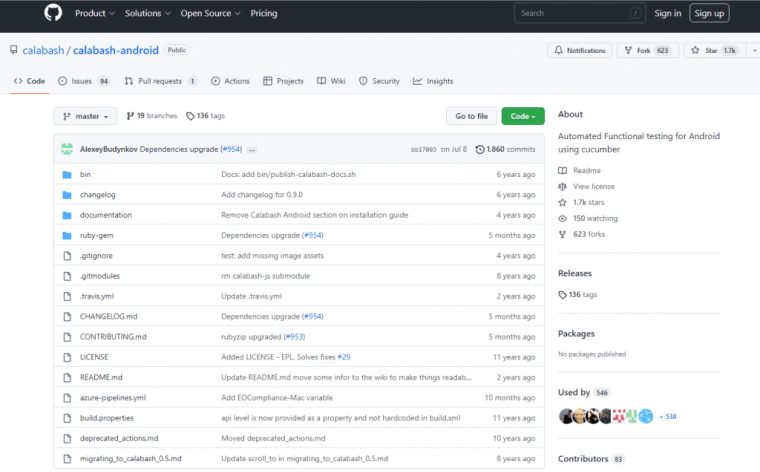Click the slash shortcut icon in search

pyautogui.click(x=635, y=13)
